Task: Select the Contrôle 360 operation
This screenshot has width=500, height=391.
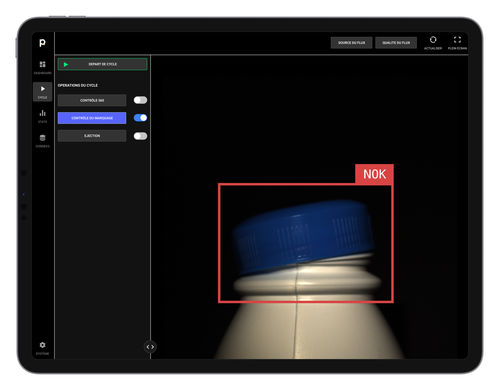Action: (92, 100)
